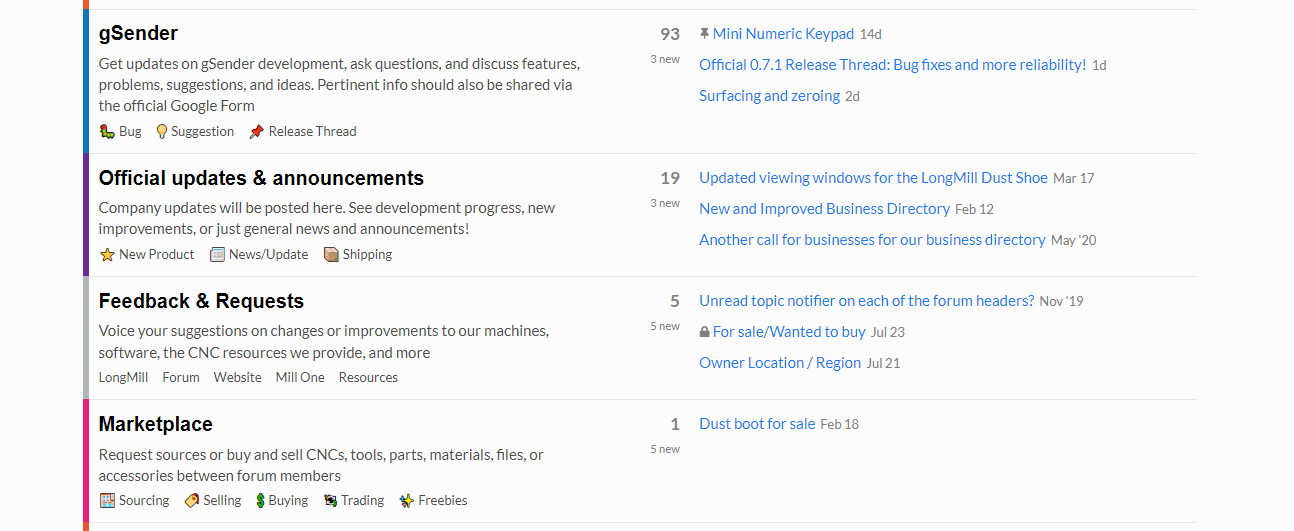Open the Release Thread pushpin tag

click(x=303, y=131)
